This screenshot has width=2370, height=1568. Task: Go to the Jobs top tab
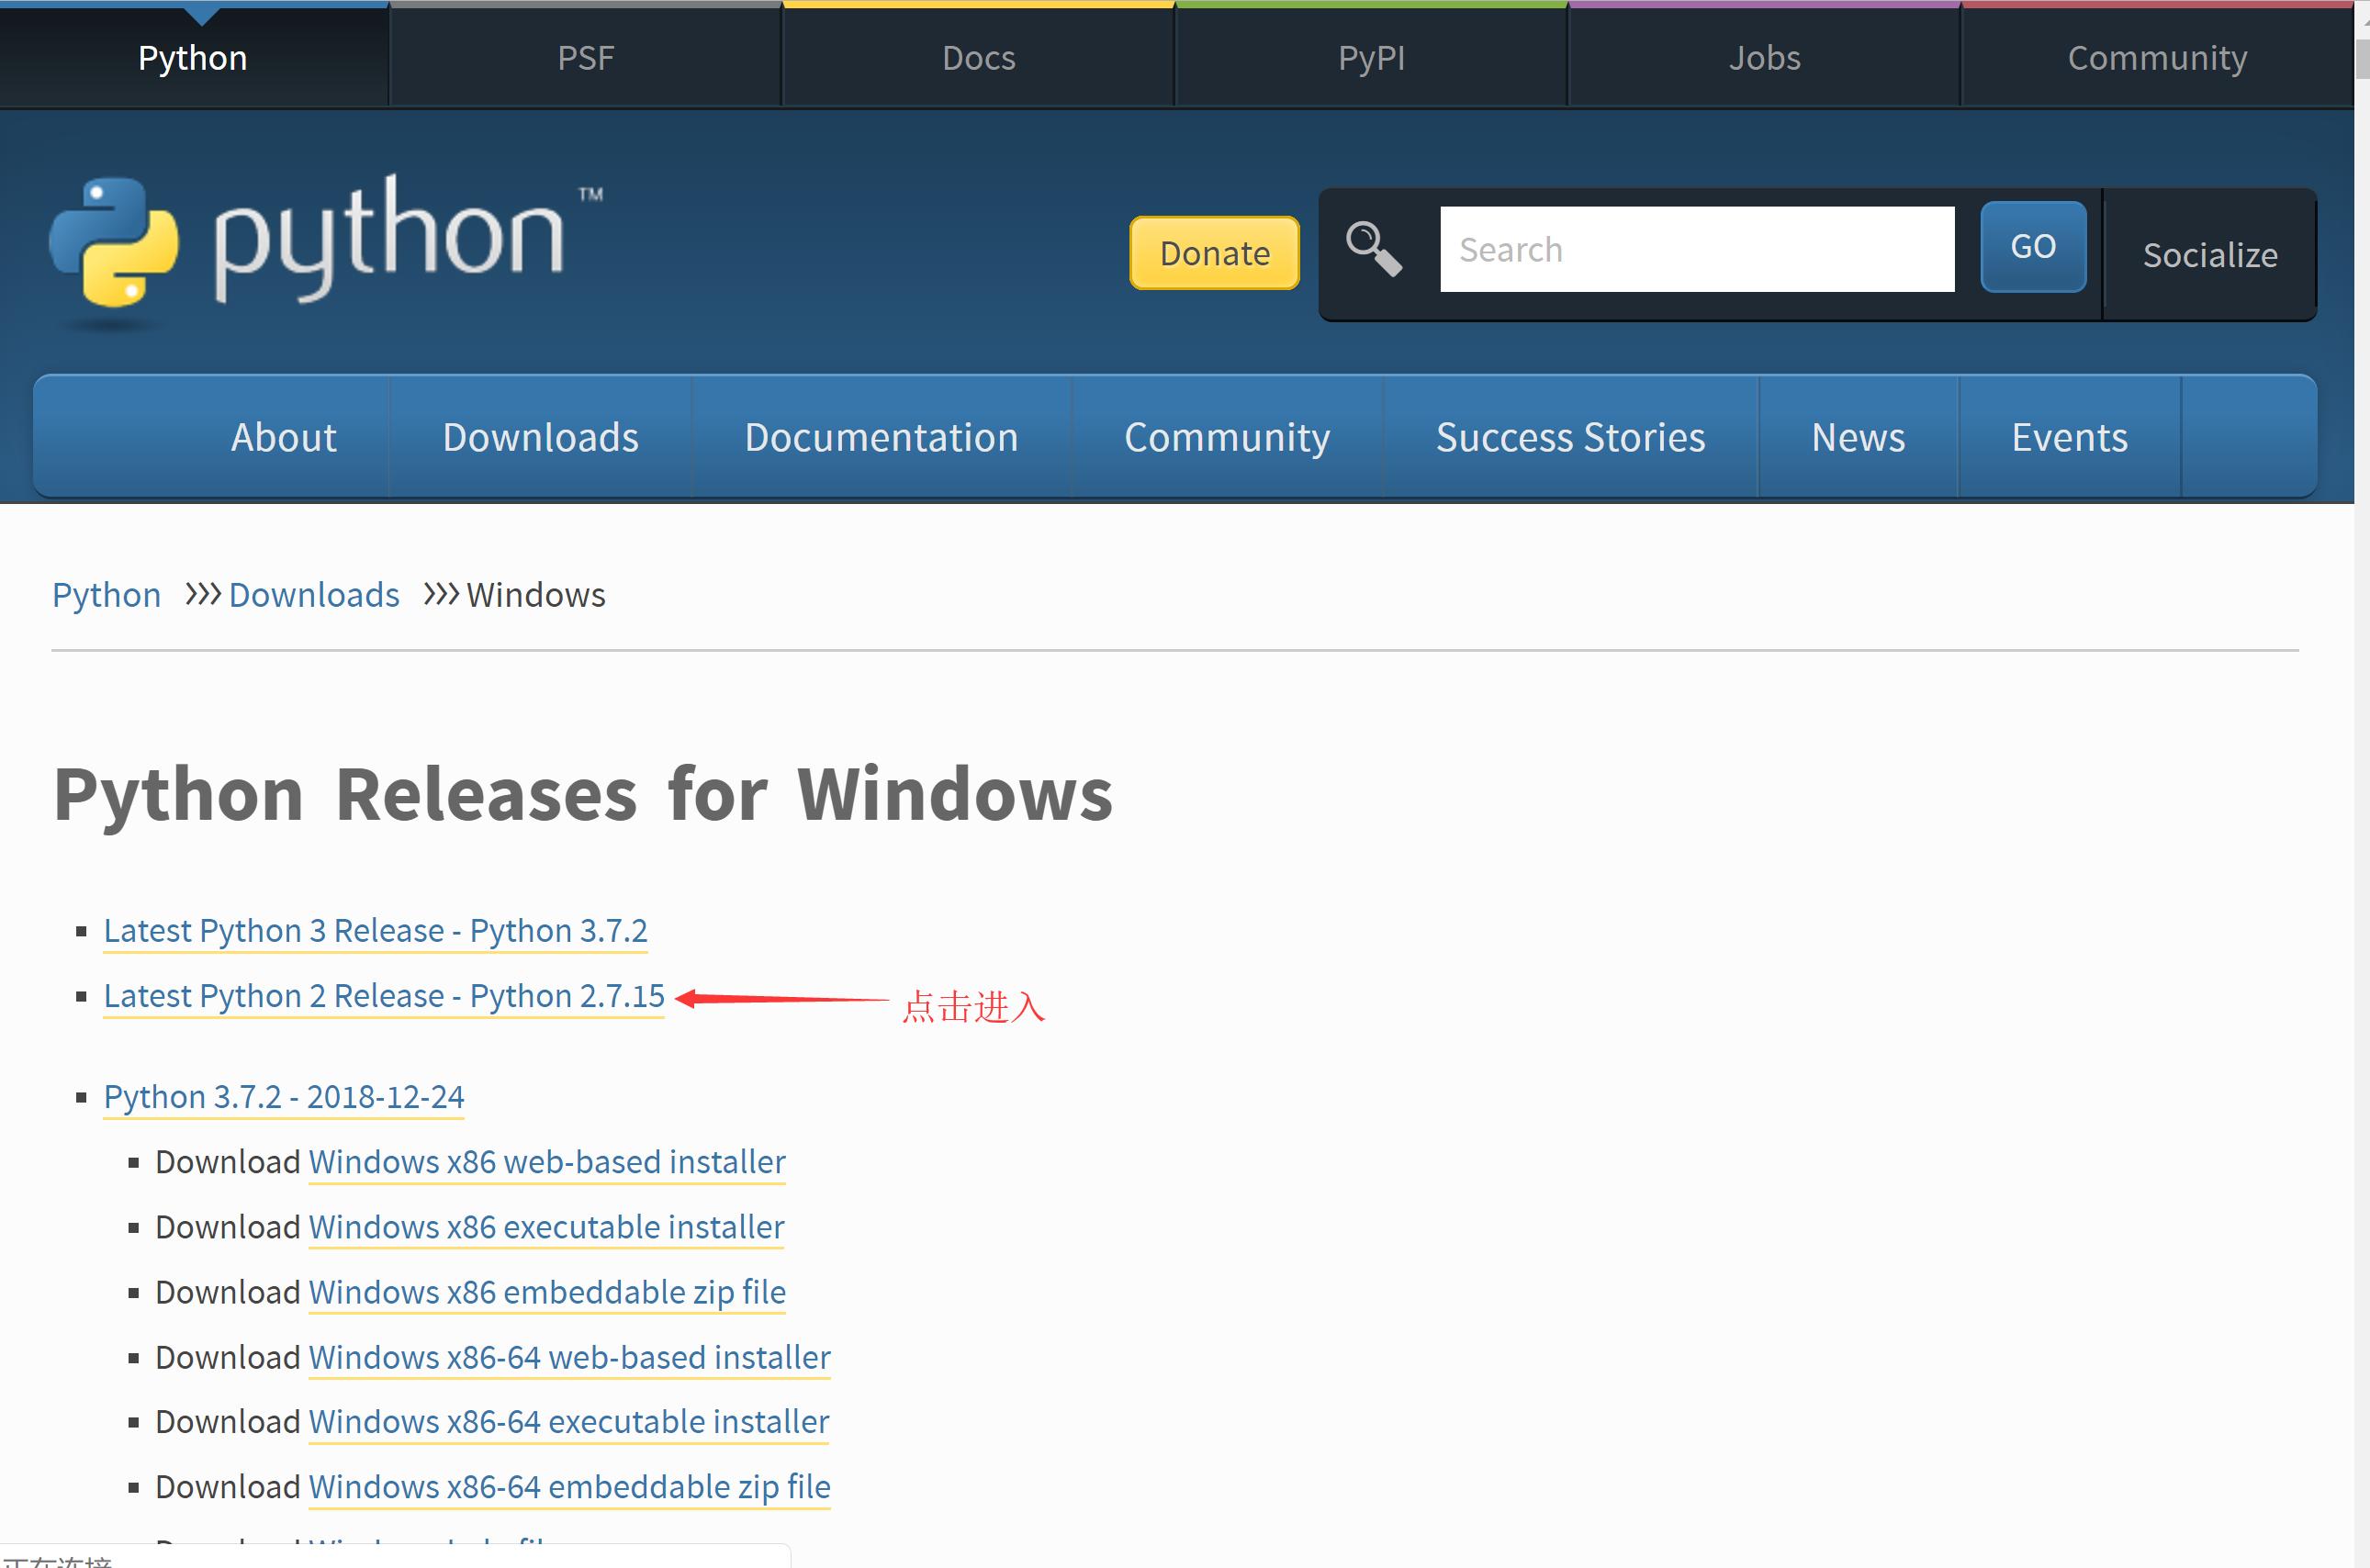1764,58
